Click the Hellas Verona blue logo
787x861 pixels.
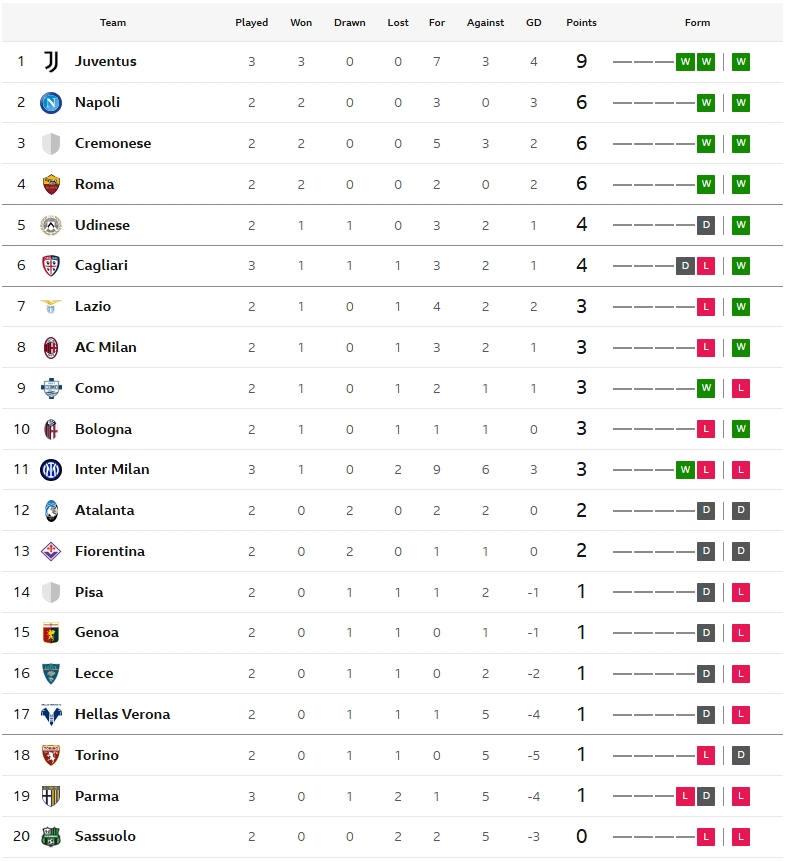pyautogui.click(x=51, y=714)
